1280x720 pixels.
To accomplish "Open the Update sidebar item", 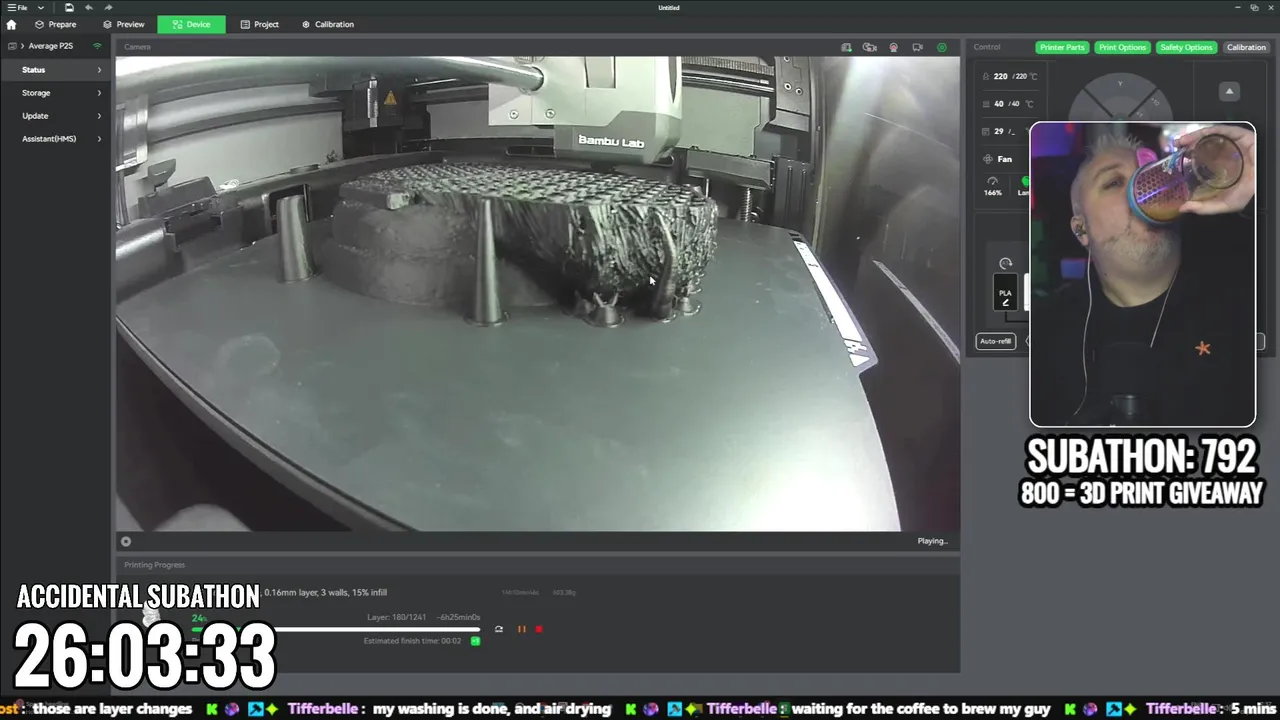I will (x=57, y=116).
